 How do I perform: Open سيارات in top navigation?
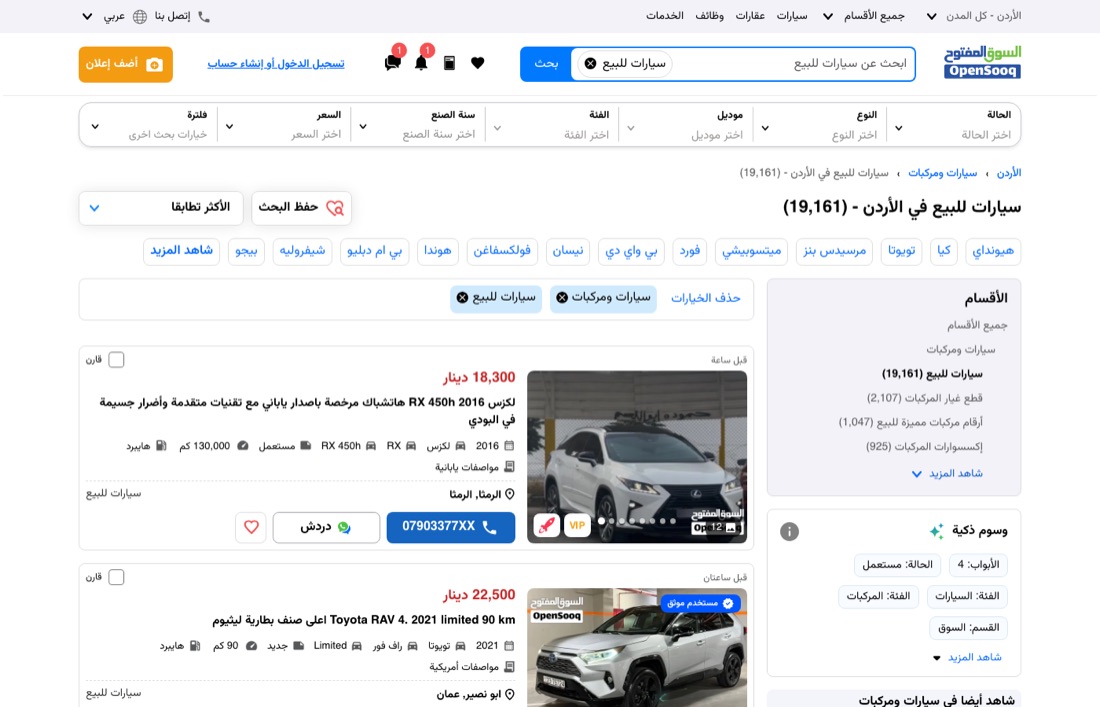[x=791, y=16]
